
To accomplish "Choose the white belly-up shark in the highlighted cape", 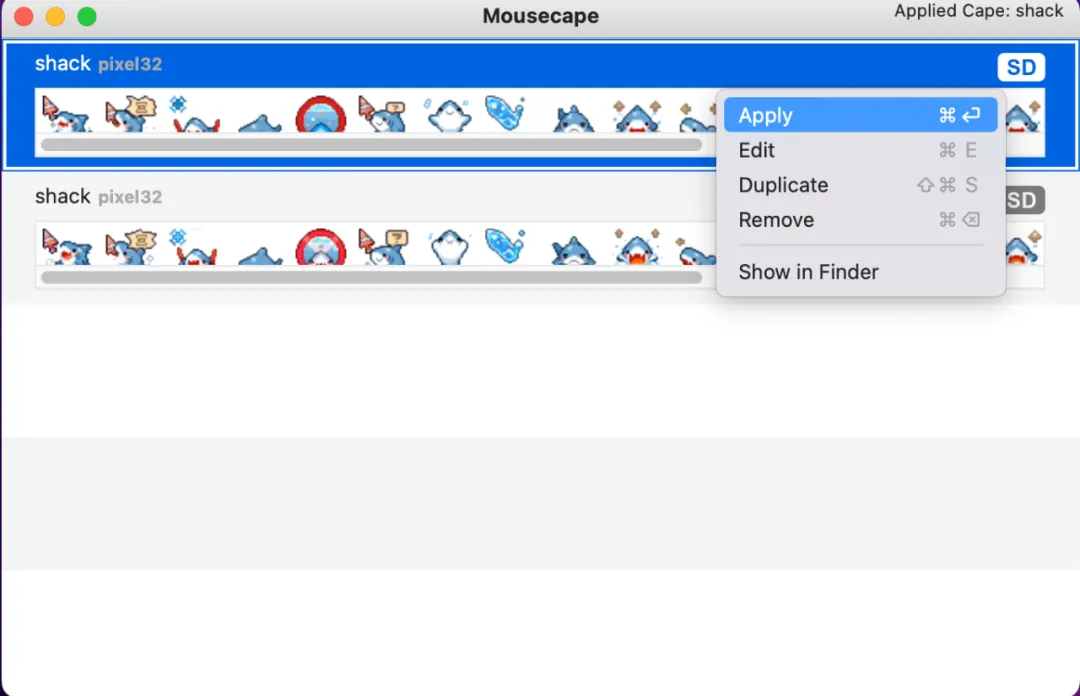I will click(448, 114).
